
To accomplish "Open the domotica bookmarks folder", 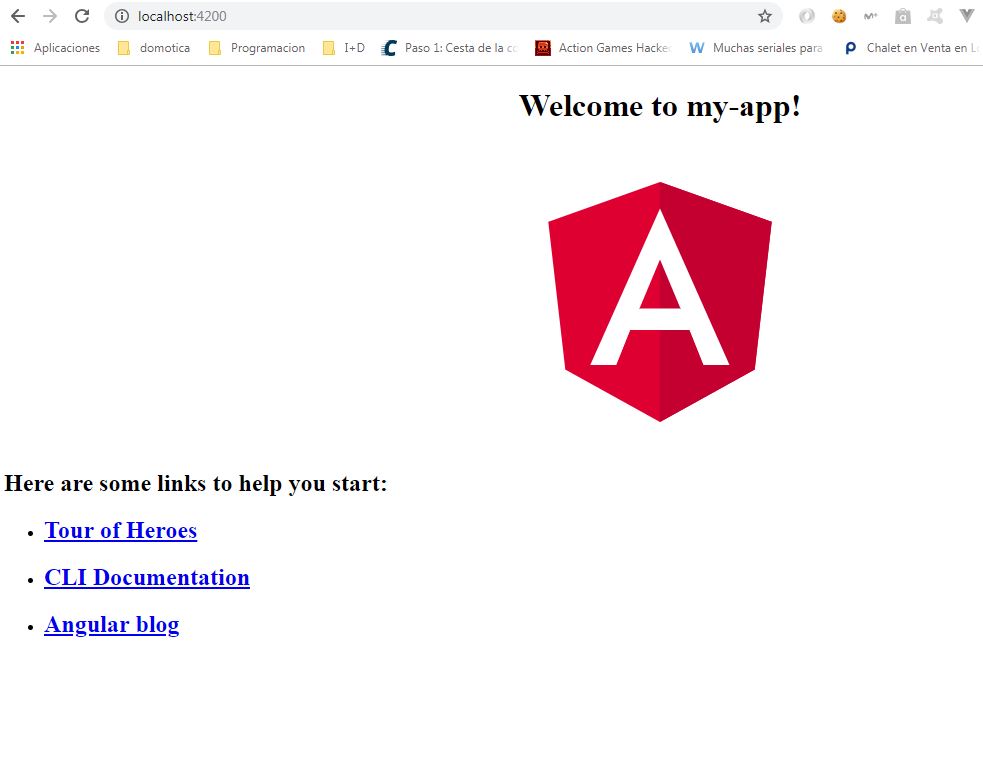I will 154,48.
